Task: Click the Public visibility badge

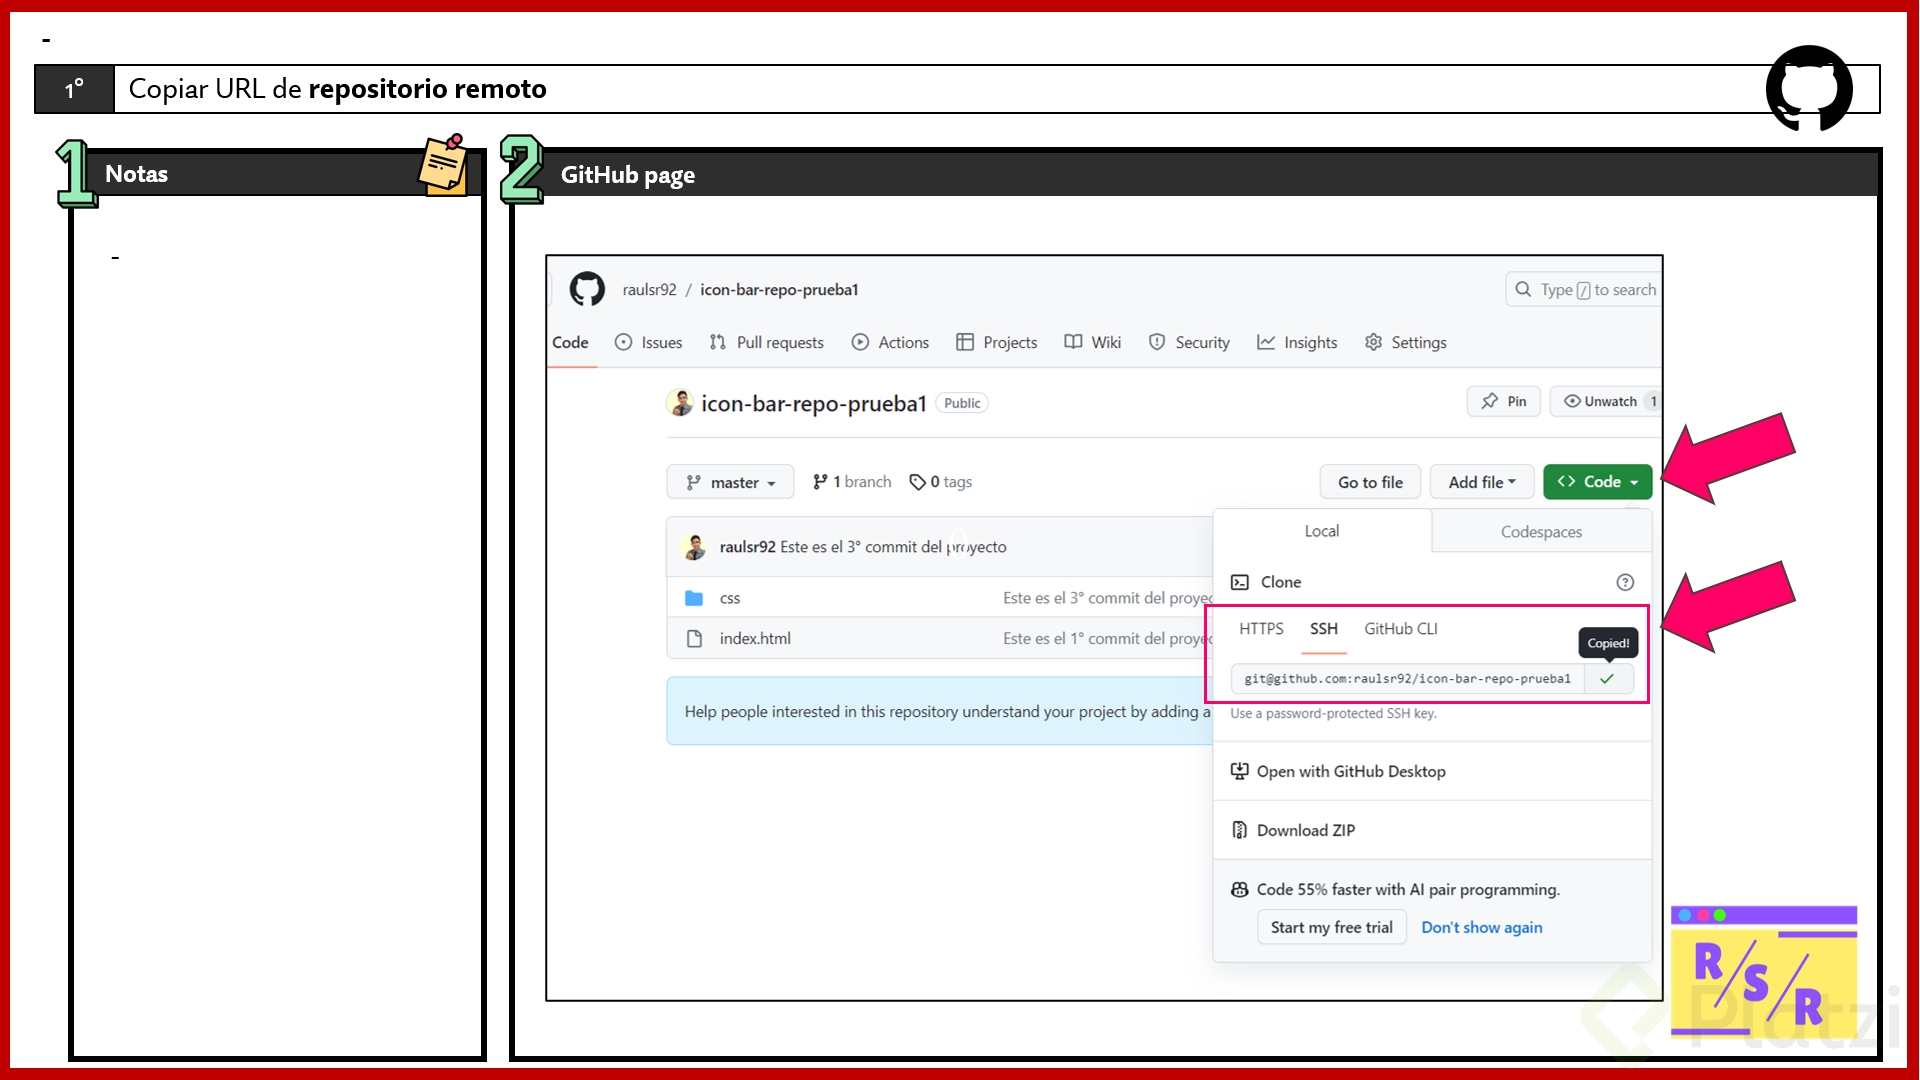Action: (962, 403)
